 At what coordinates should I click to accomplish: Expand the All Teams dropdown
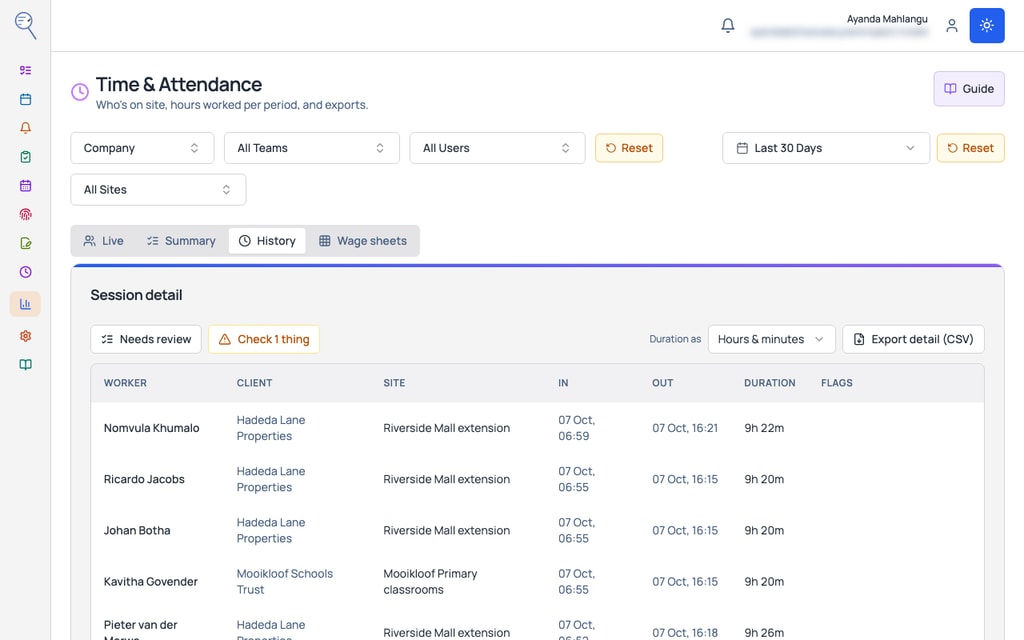click(312, 148)
